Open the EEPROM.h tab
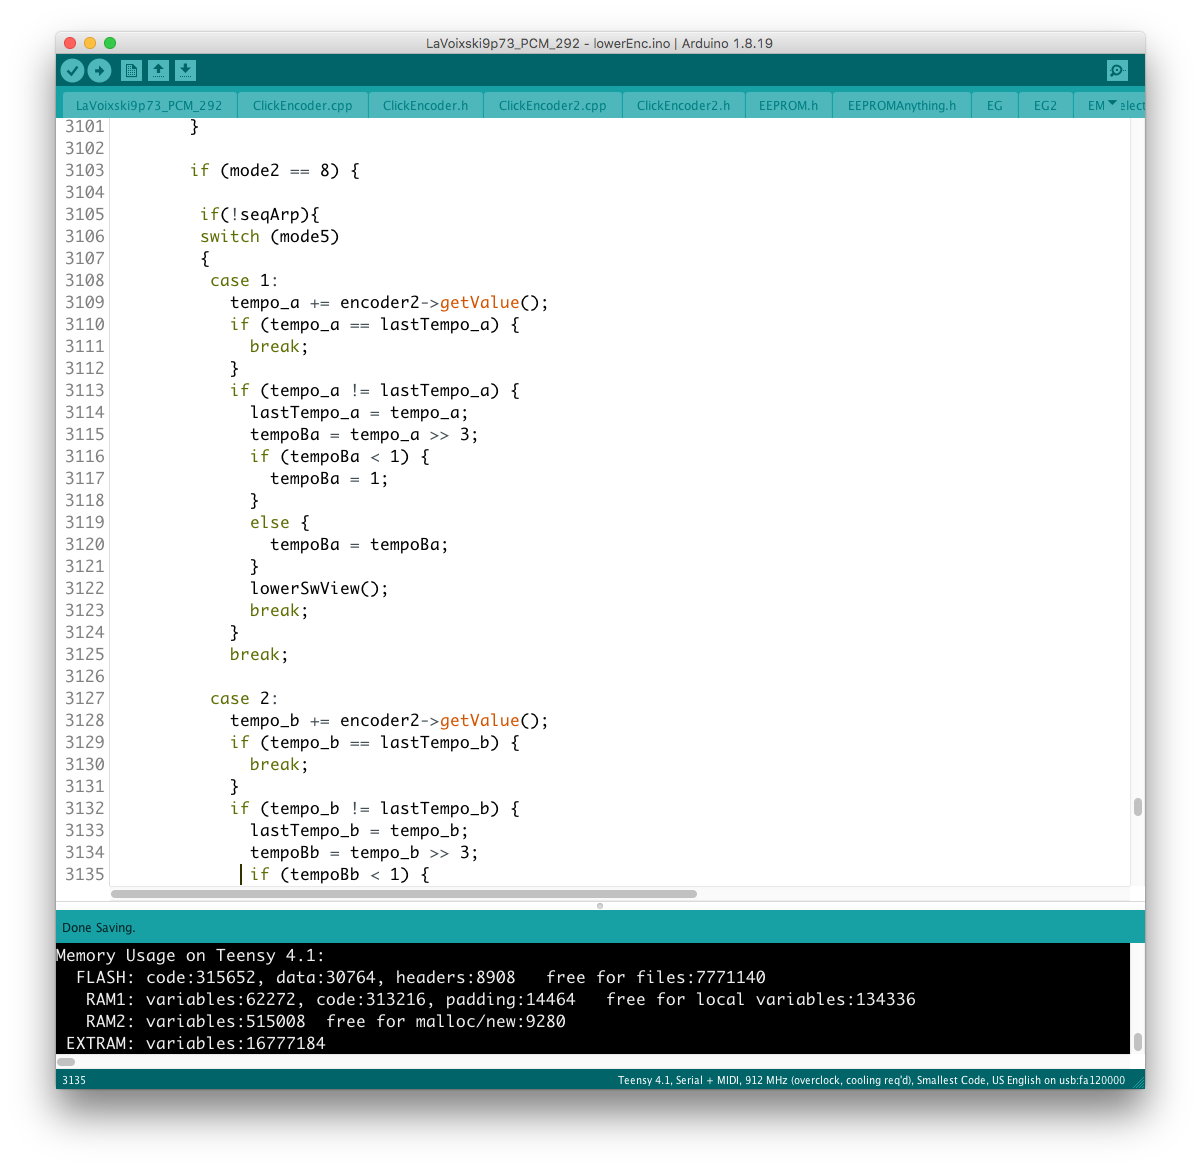Screen dimensions: 1201x1169 [788, 105]
